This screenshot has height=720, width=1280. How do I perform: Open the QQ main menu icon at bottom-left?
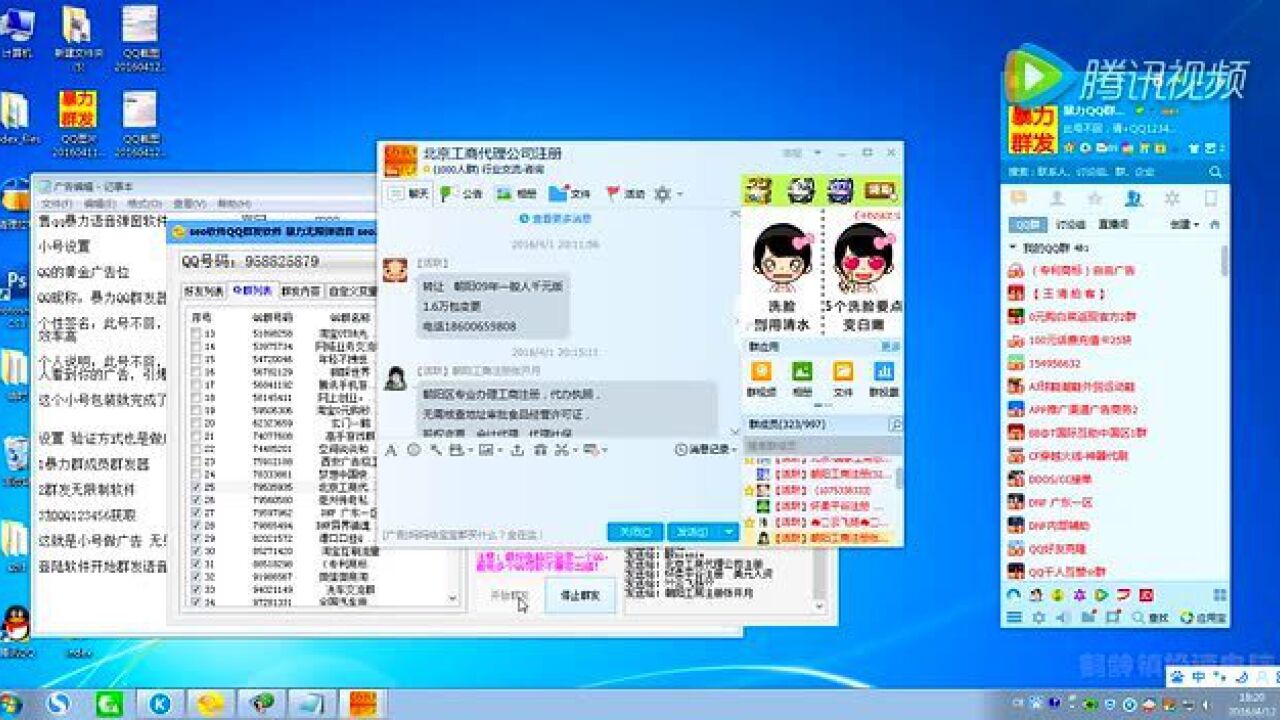[1015, 618]
